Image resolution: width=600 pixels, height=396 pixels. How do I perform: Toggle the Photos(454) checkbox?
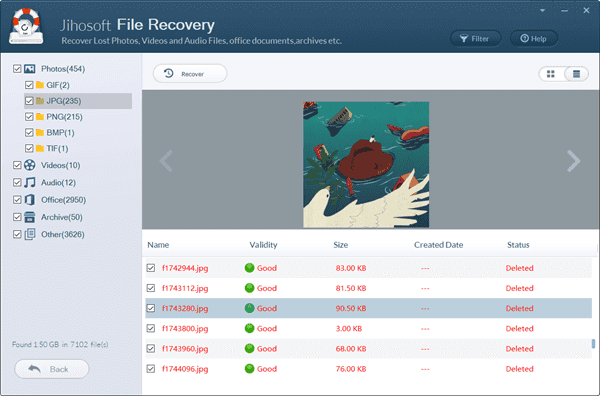pyautogui.click(x=17, y=69)
